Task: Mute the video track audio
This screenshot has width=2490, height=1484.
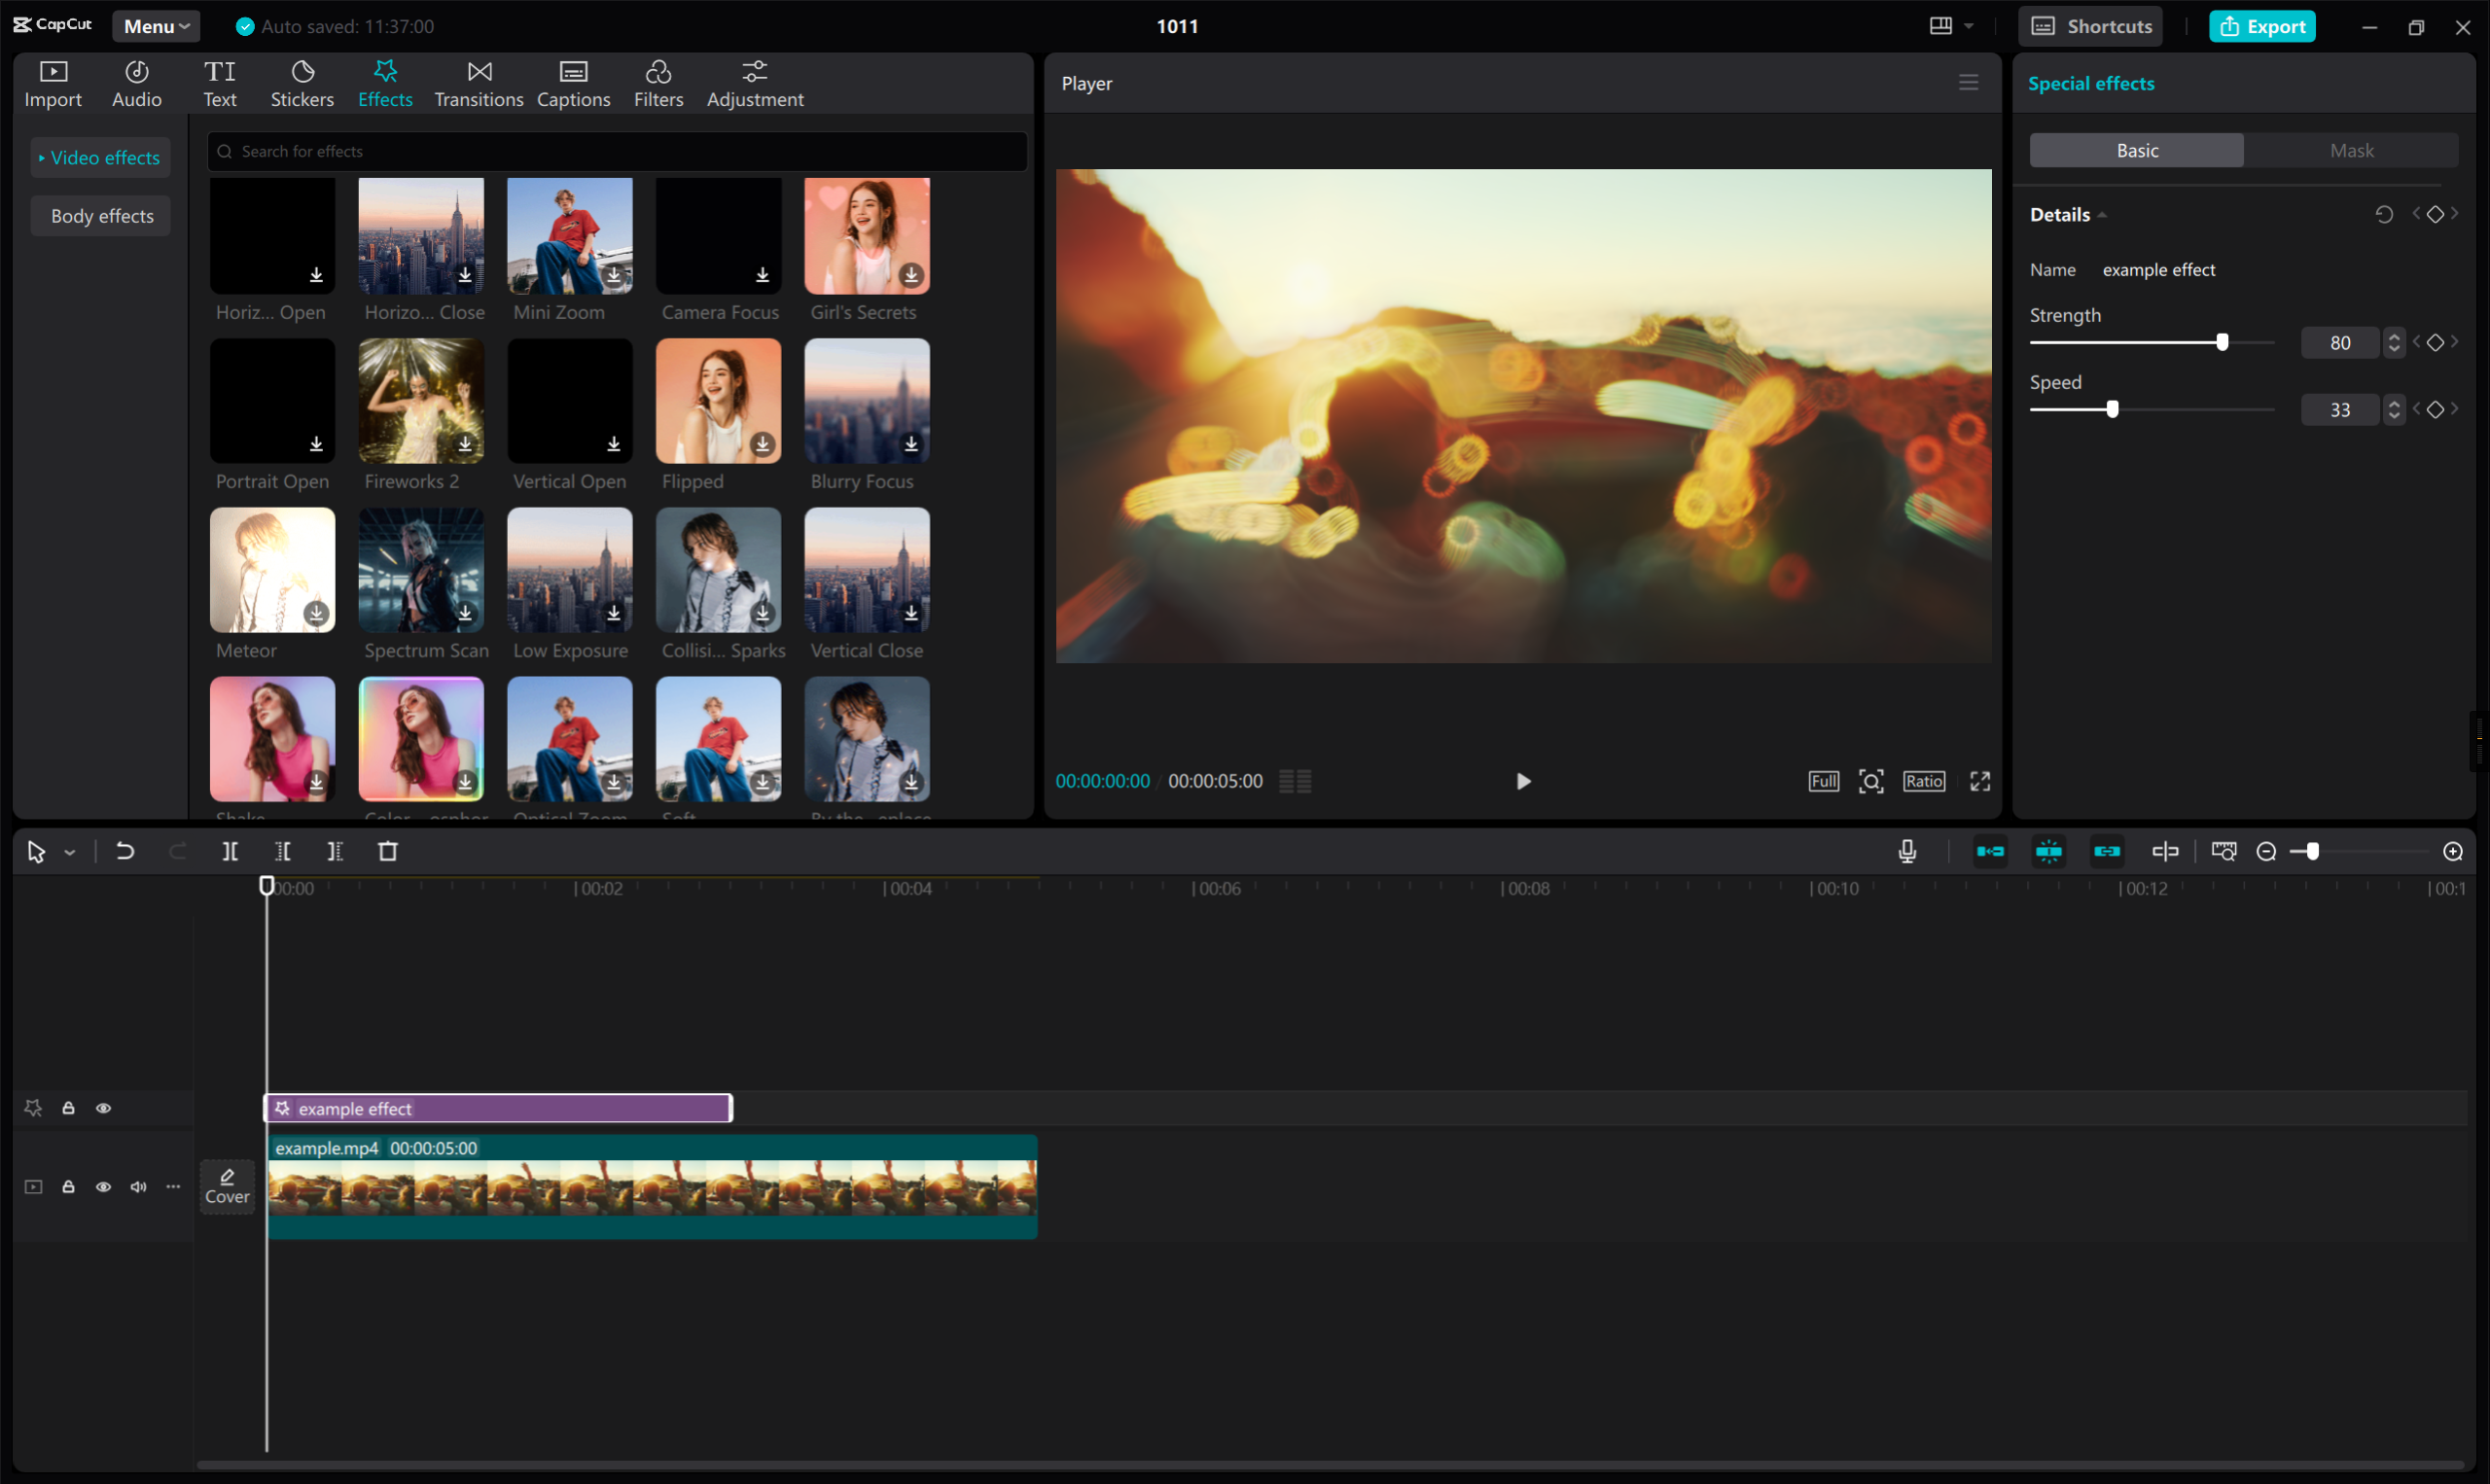Action: click(x=138, y=1186)
